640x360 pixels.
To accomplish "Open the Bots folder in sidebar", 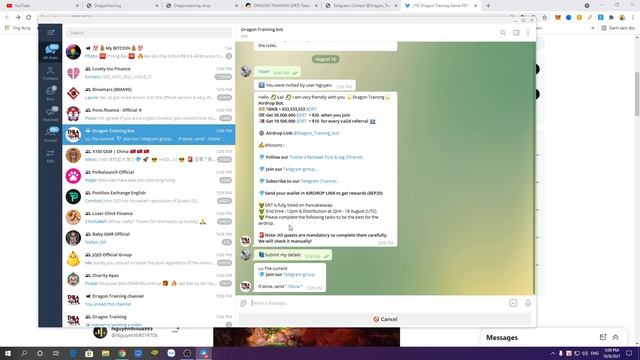I will pos(50,93).
